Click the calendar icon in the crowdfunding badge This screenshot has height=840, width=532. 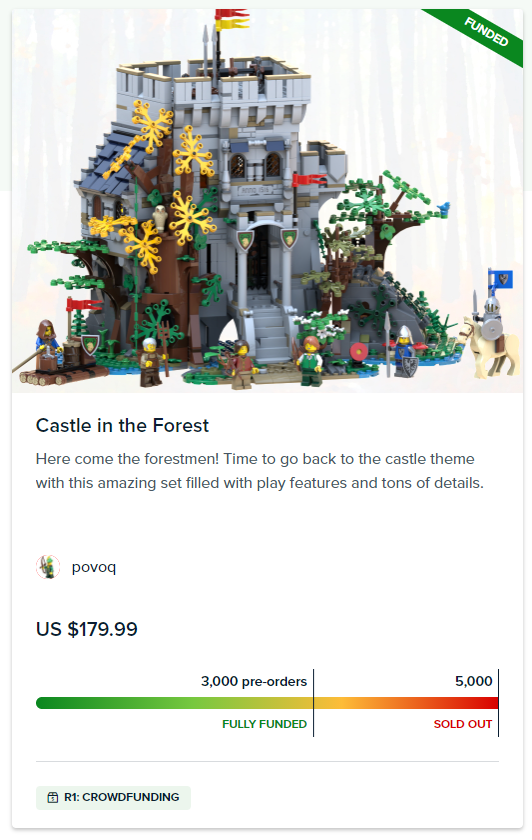point(53,797)
